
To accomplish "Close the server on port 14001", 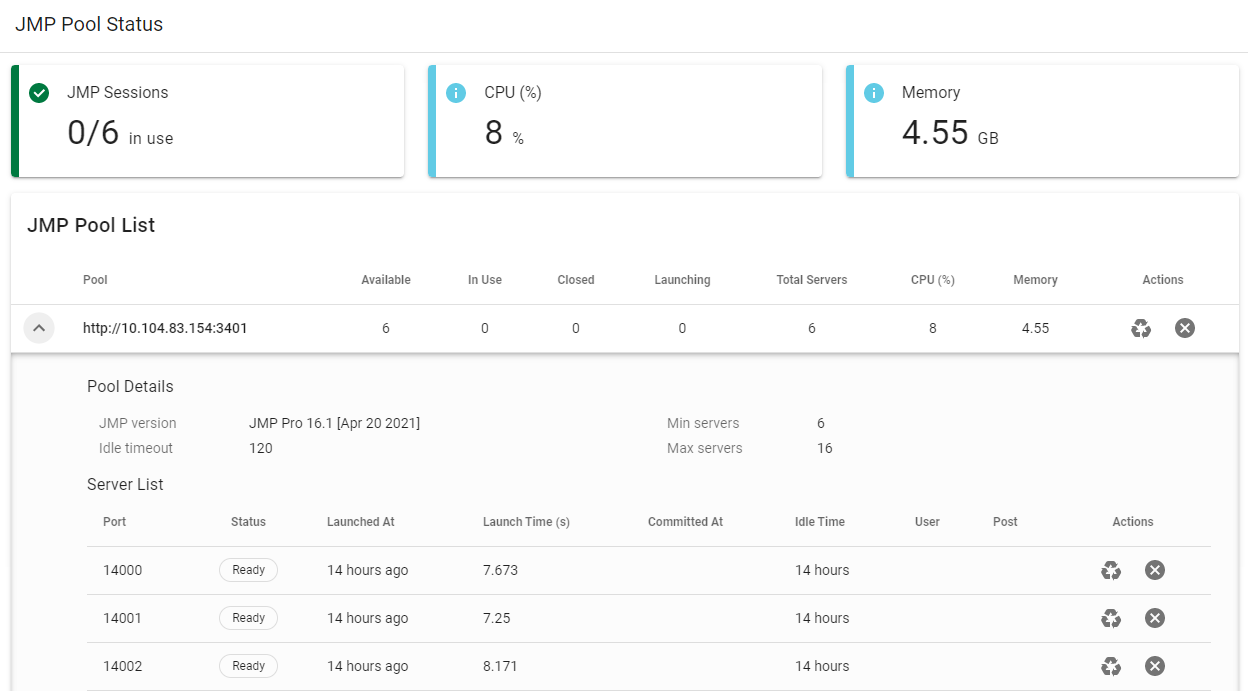I will 1155,618.
